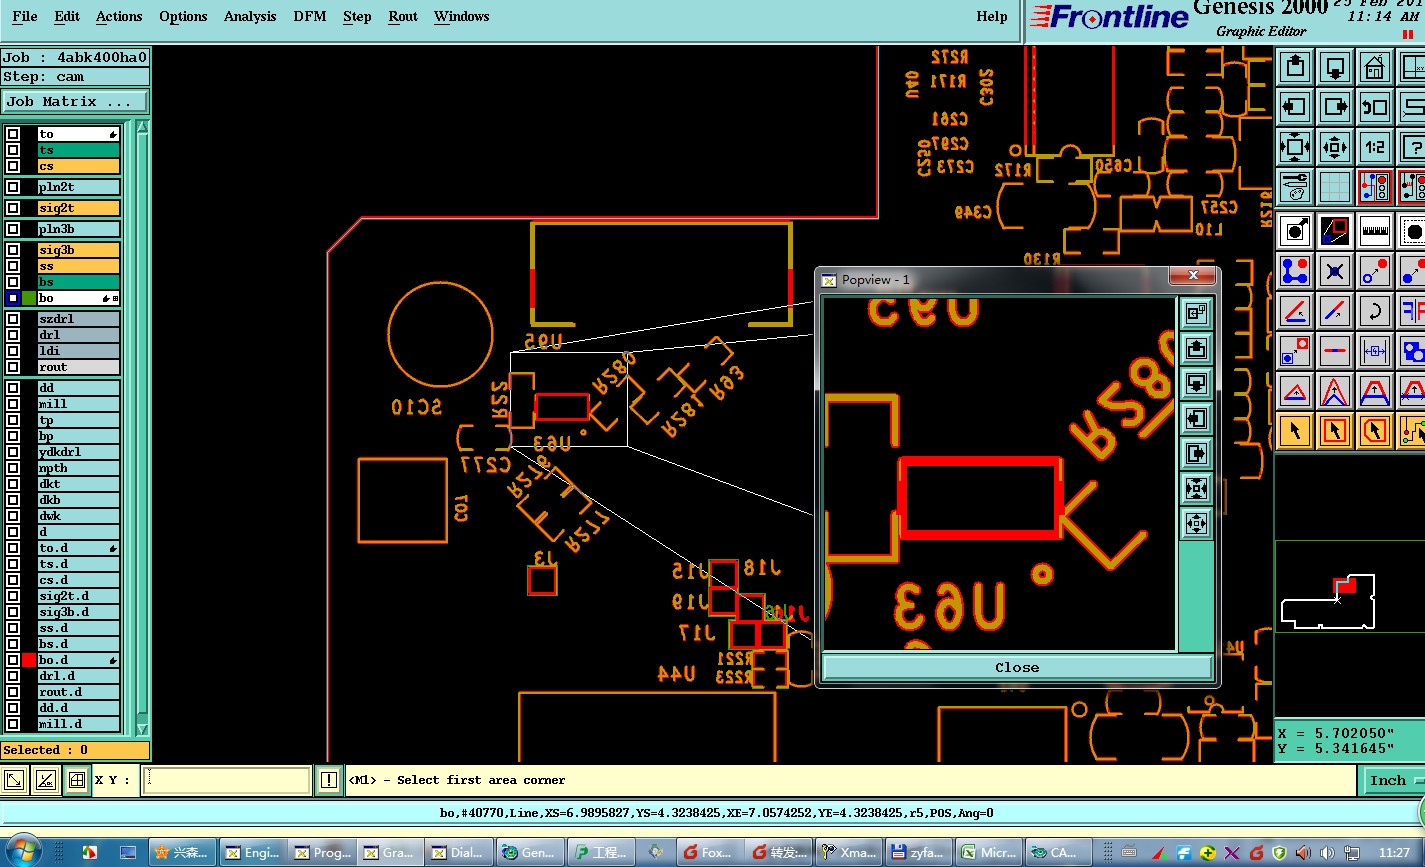Click the pan left arrow icon
Viewport: 1425px width, 867px height.
pos(1295,106)
